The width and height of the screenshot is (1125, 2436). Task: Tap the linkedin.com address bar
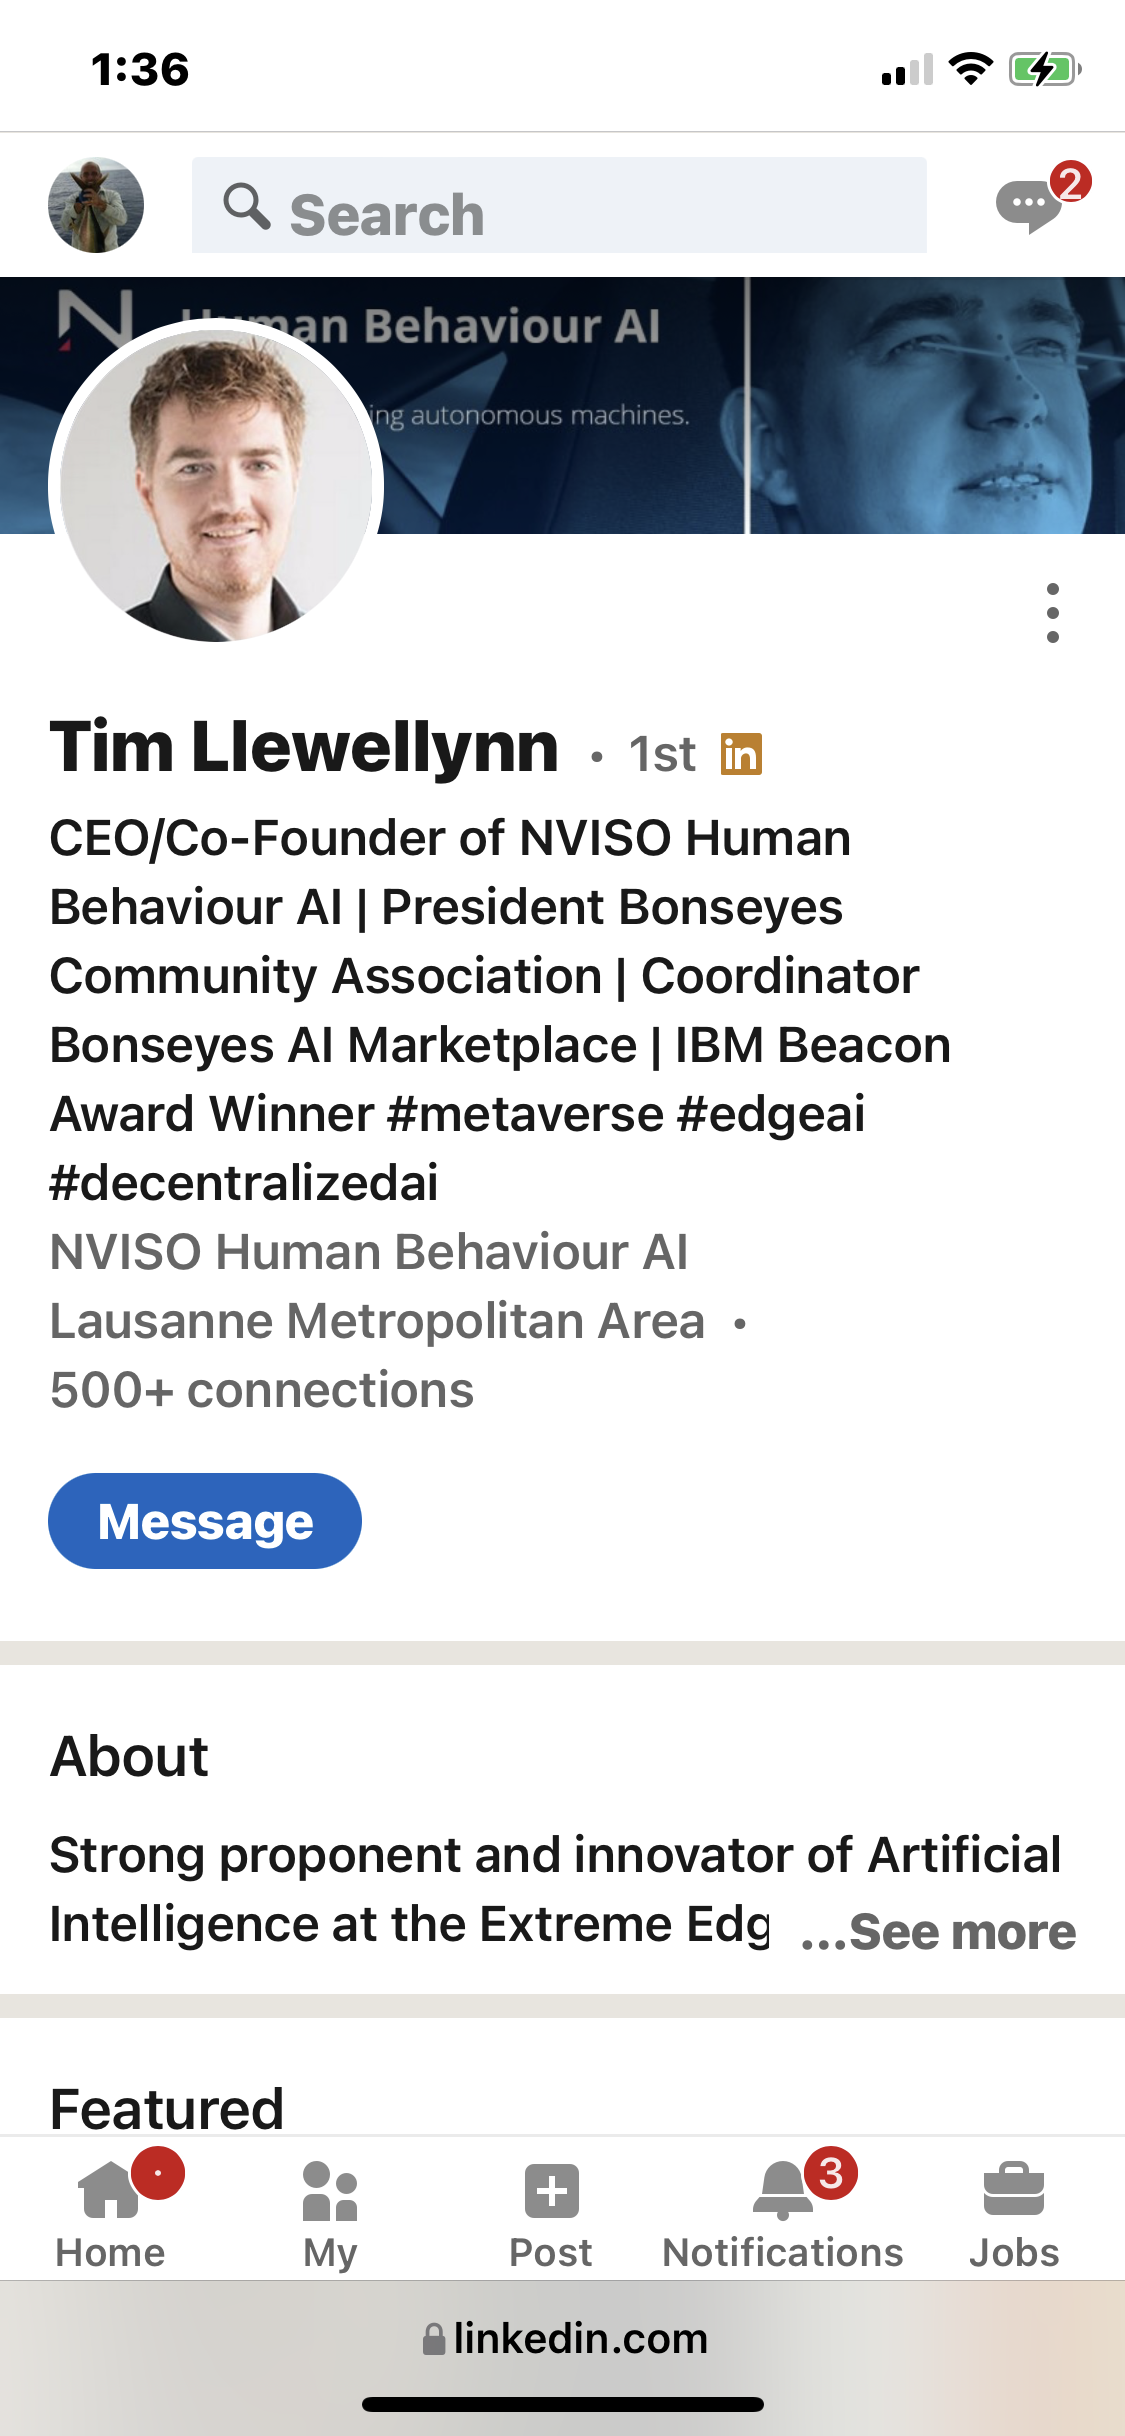[x=580, y=2339]
